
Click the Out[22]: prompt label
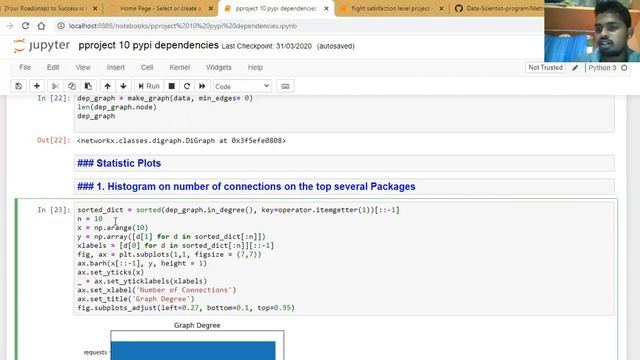tap(53, 140)
